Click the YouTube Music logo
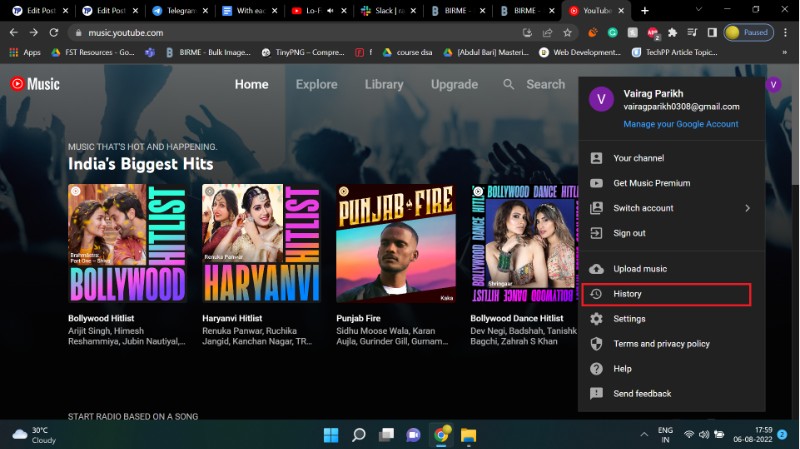800x449 pixels. point(35,85)
